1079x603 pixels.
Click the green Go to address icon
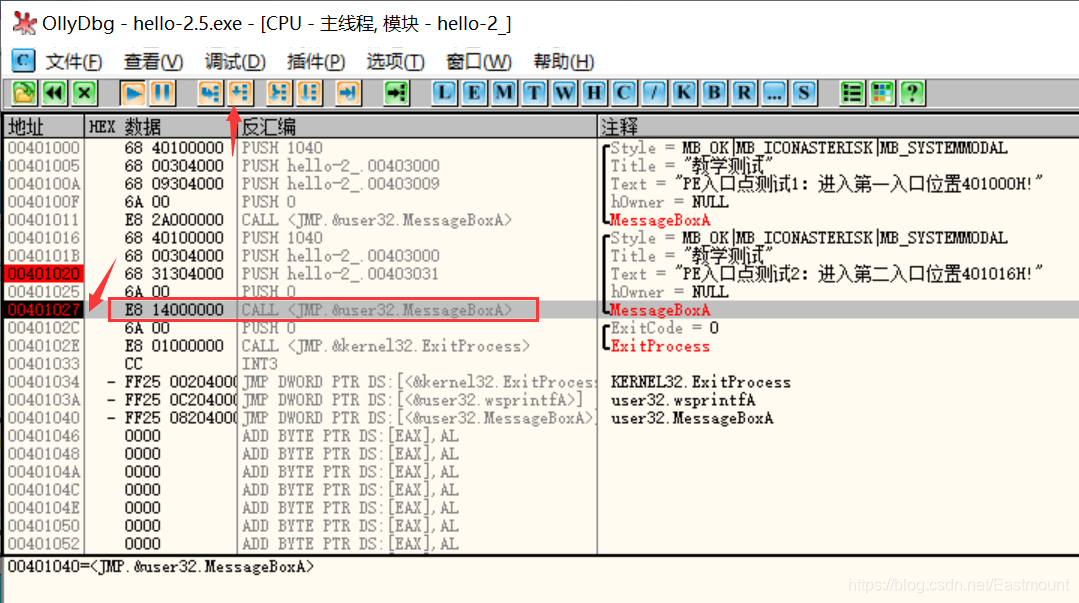pos(396,93)
